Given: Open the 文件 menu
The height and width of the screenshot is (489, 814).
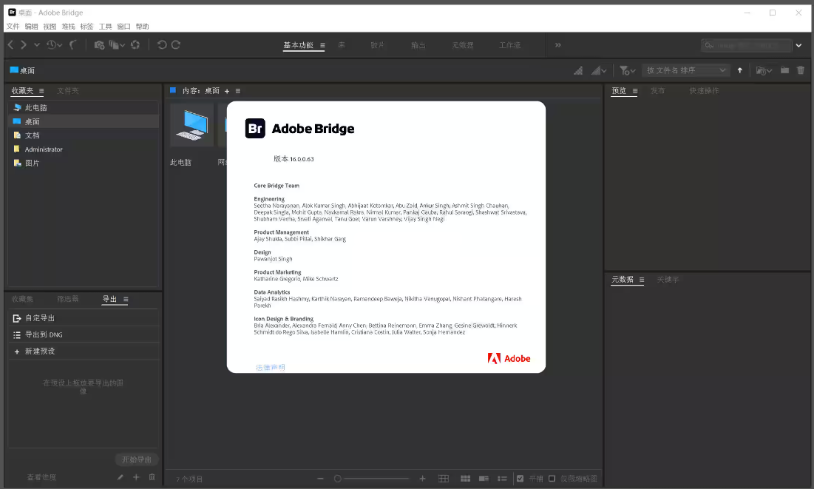Looking at the screenshot, I should click(x=13, y=26).
